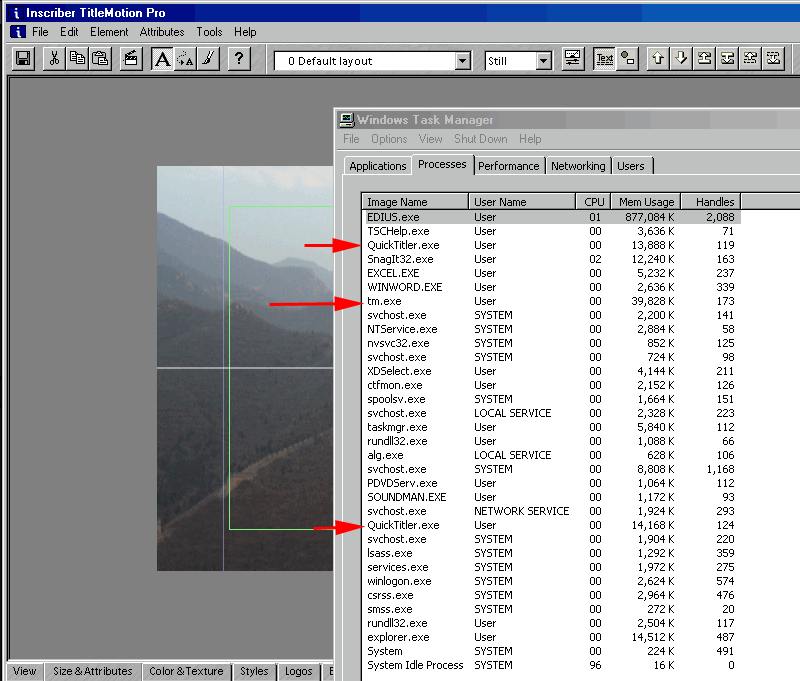The width and height of the screenshot is (800, 681).
Task: Select the WINWORD.EXE process
Action: coord(551,287)
